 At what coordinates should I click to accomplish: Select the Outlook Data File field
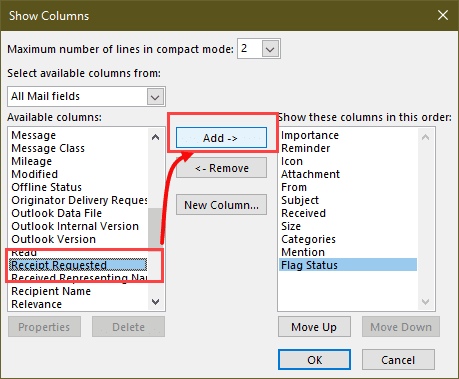(79, 213)
